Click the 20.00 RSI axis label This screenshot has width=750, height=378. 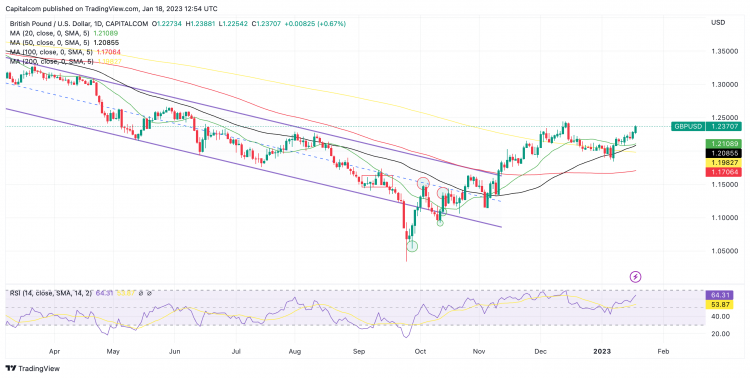(x=719, y=334)
